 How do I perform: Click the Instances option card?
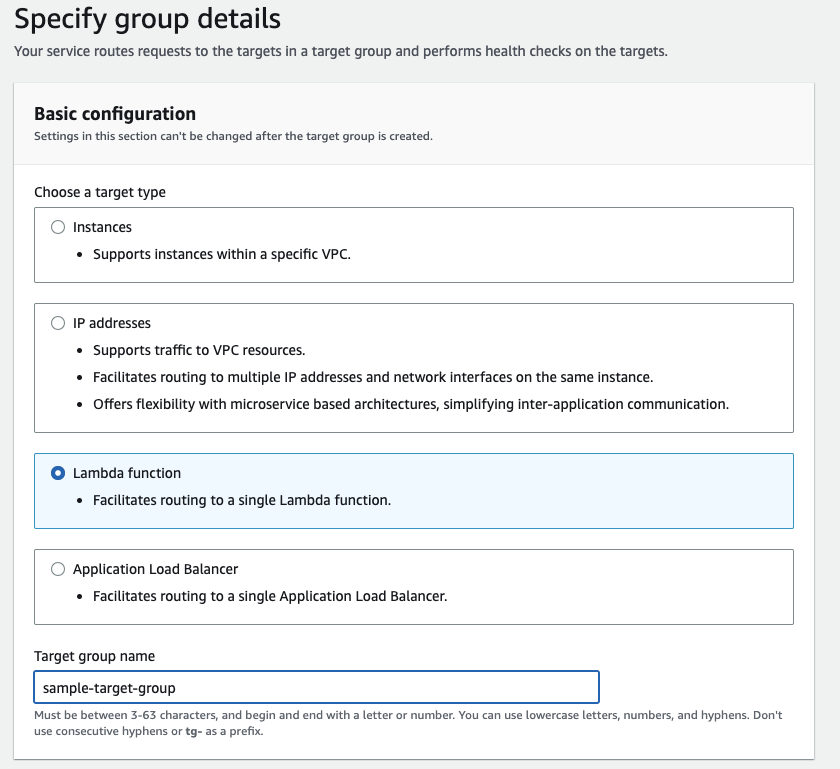414,244
